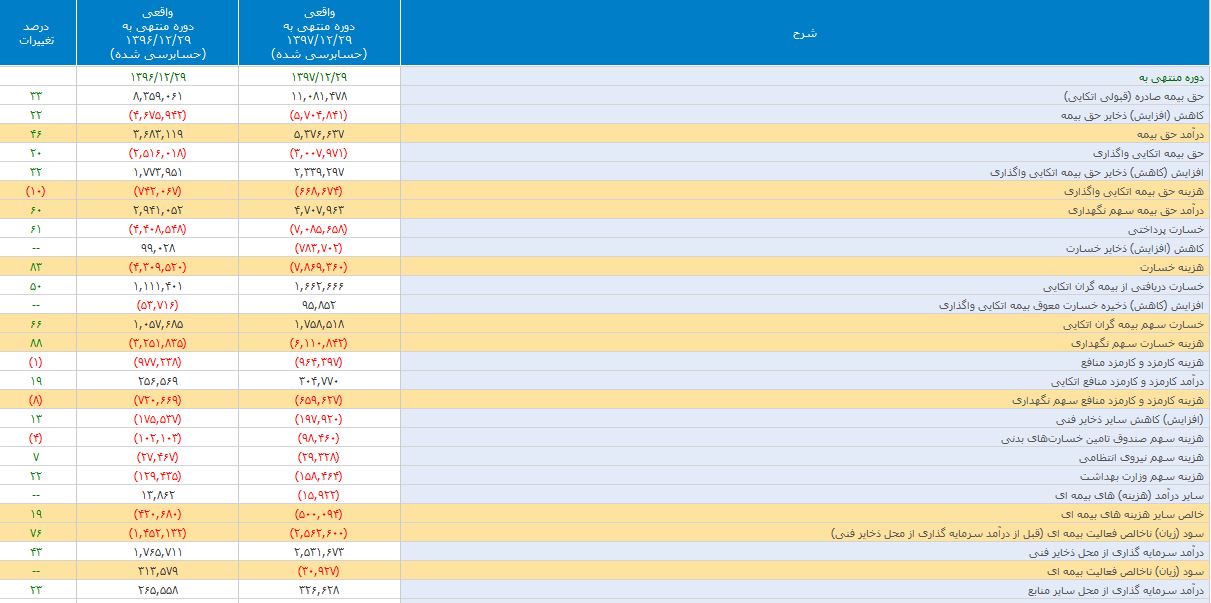Click the حق بیمه صادره (قبولی اتکایی) row label

1133,96
